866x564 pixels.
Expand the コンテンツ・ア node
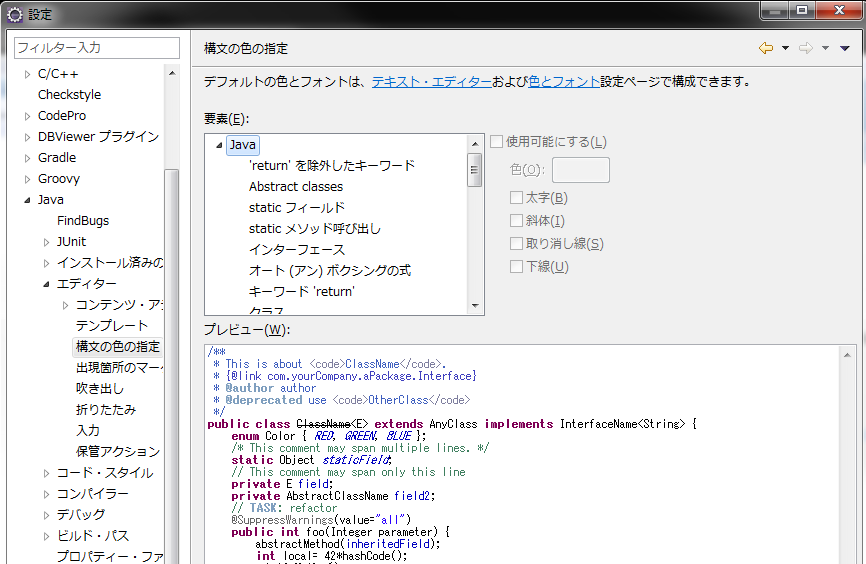[65, 305]
